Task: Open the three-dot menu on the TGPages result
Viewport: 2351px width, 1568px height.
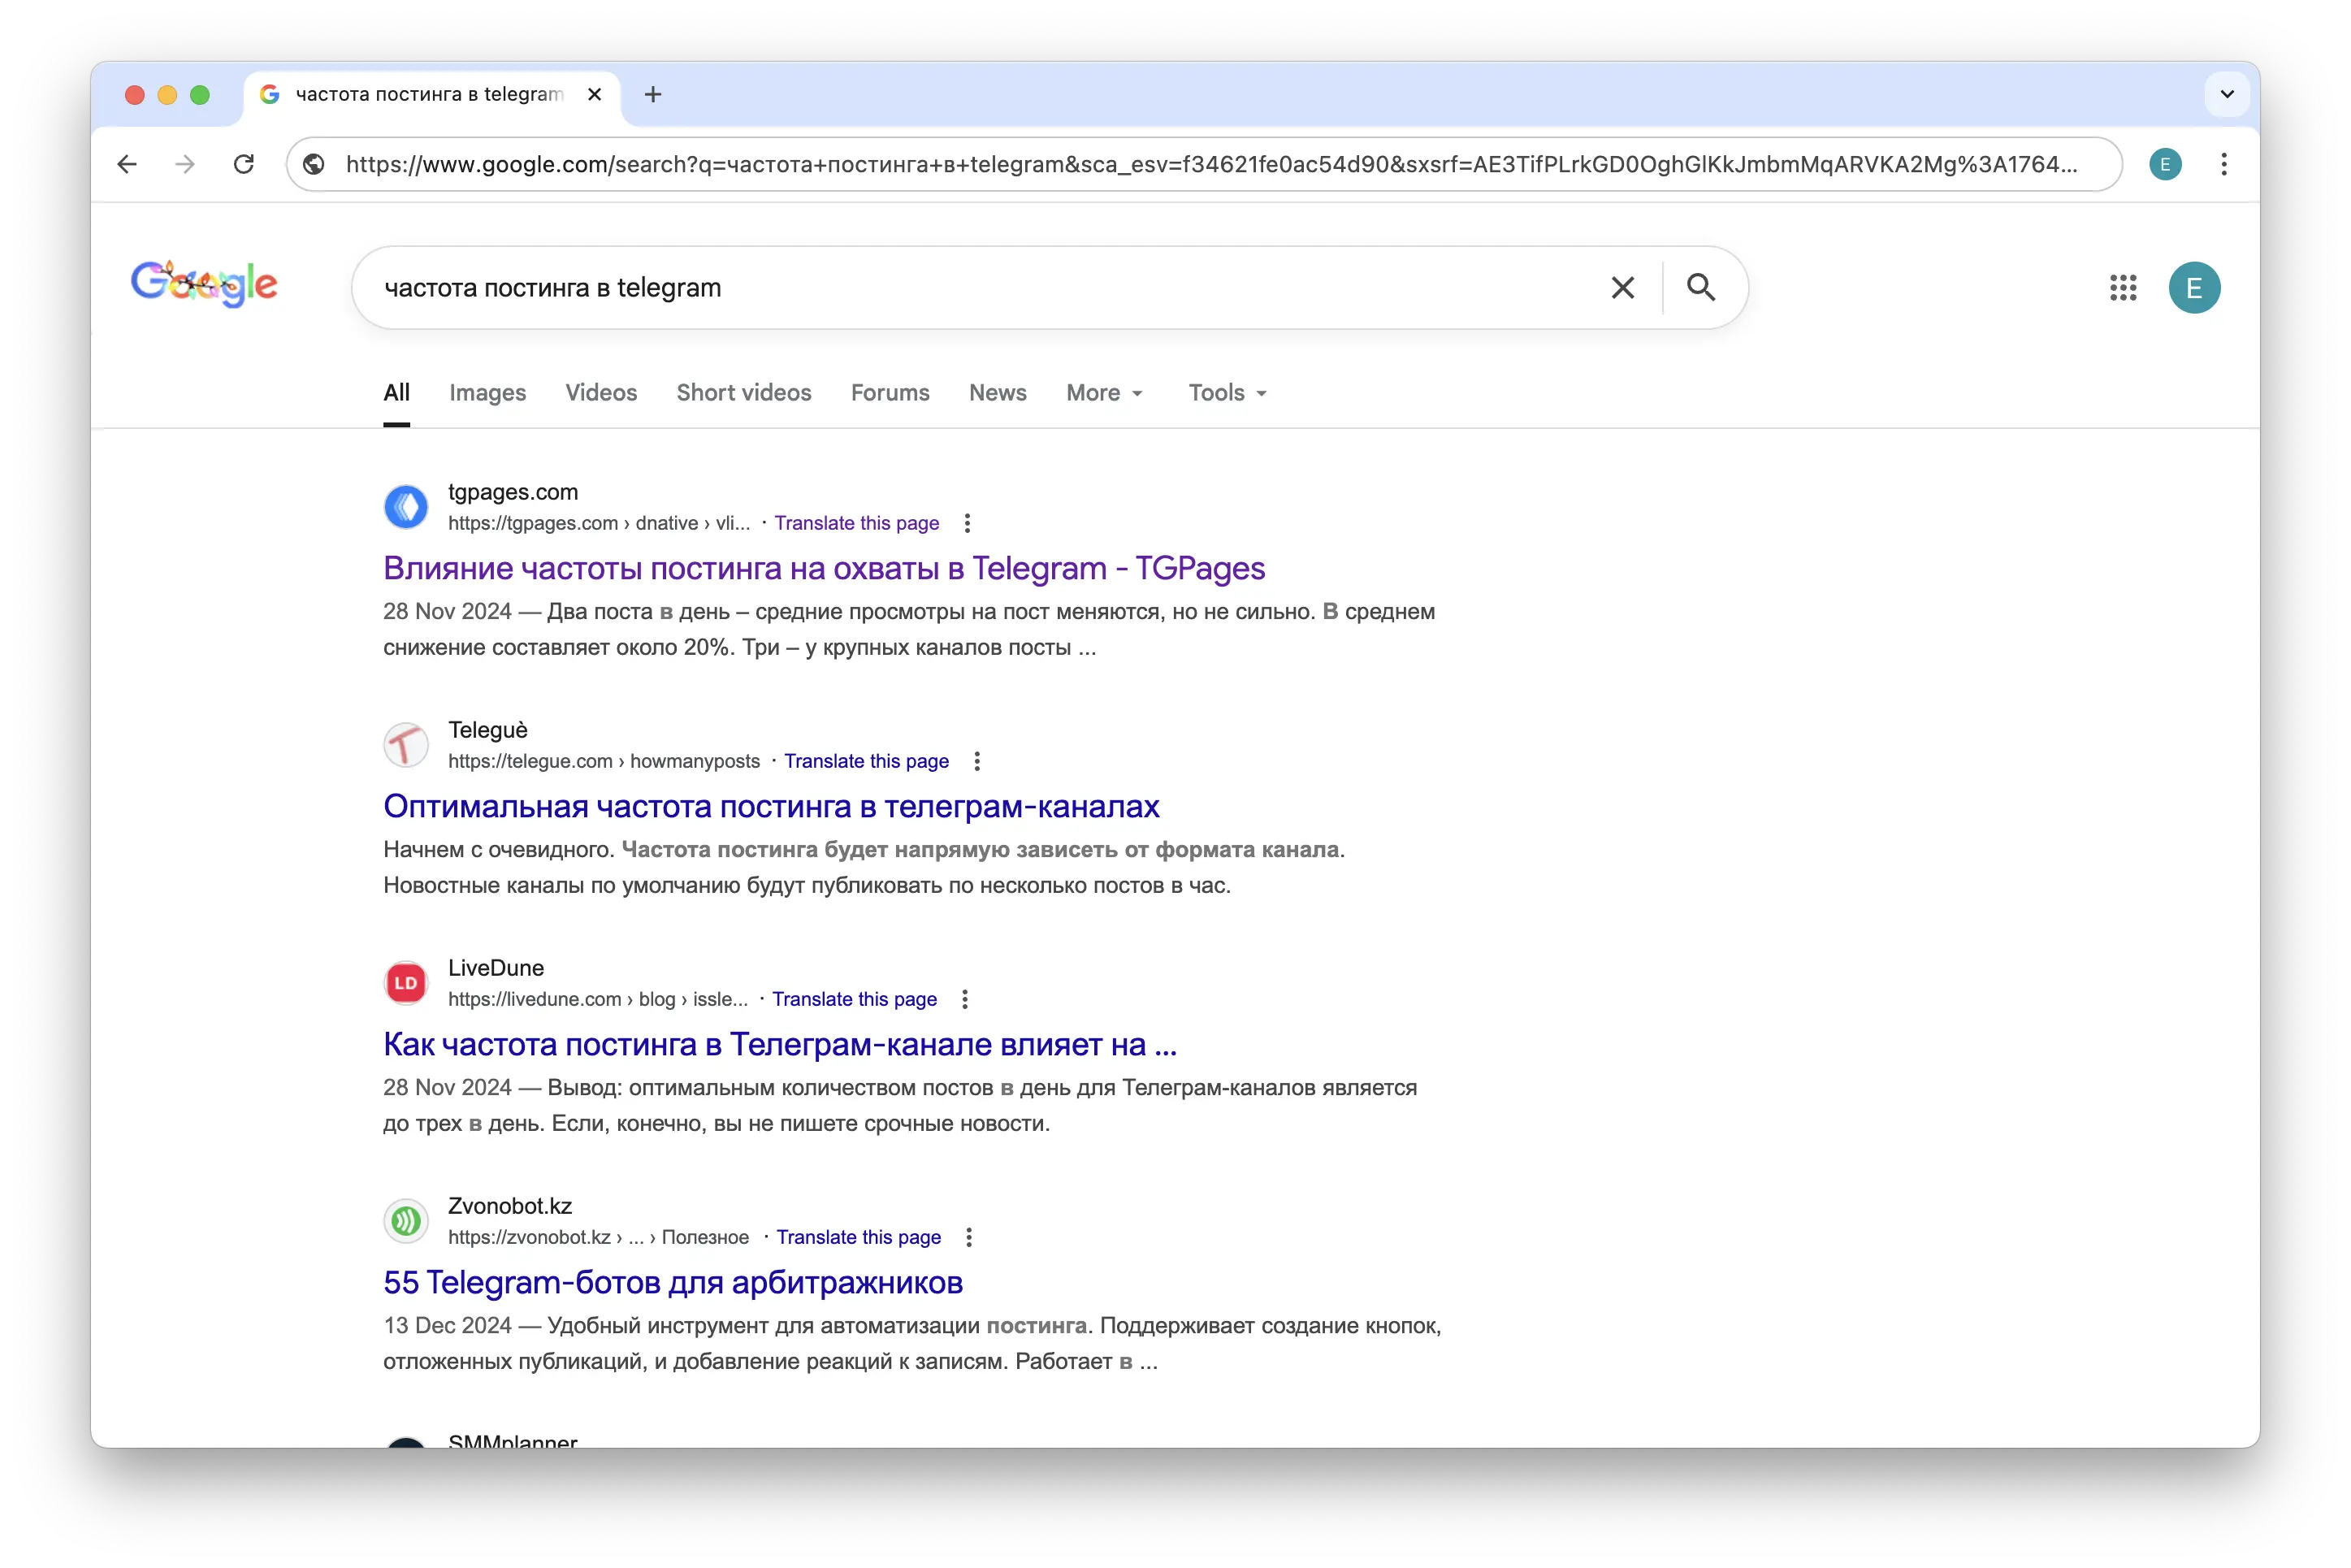Action: click(967, 522)
